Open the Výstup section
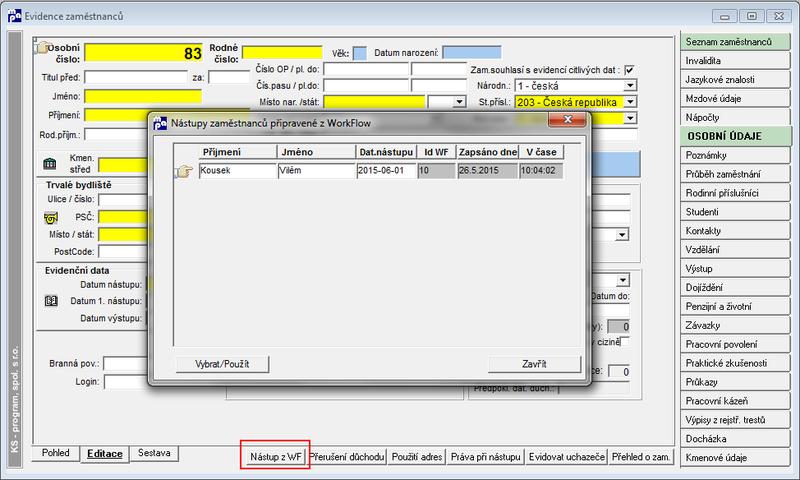 tap(735, 268)
